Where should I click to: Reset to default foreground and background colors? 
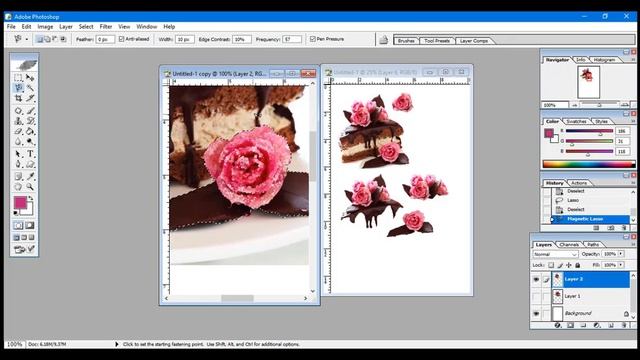click(x=16, y=213)
